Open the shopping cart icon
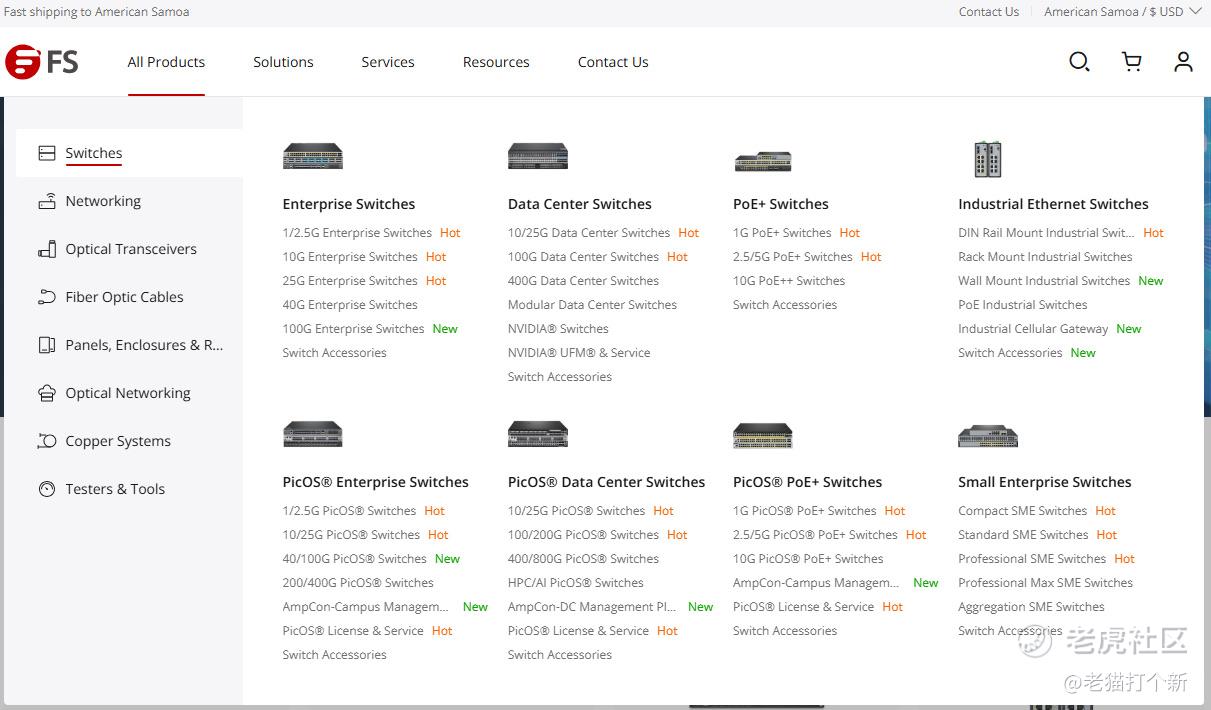 (x=1132, y=62)
